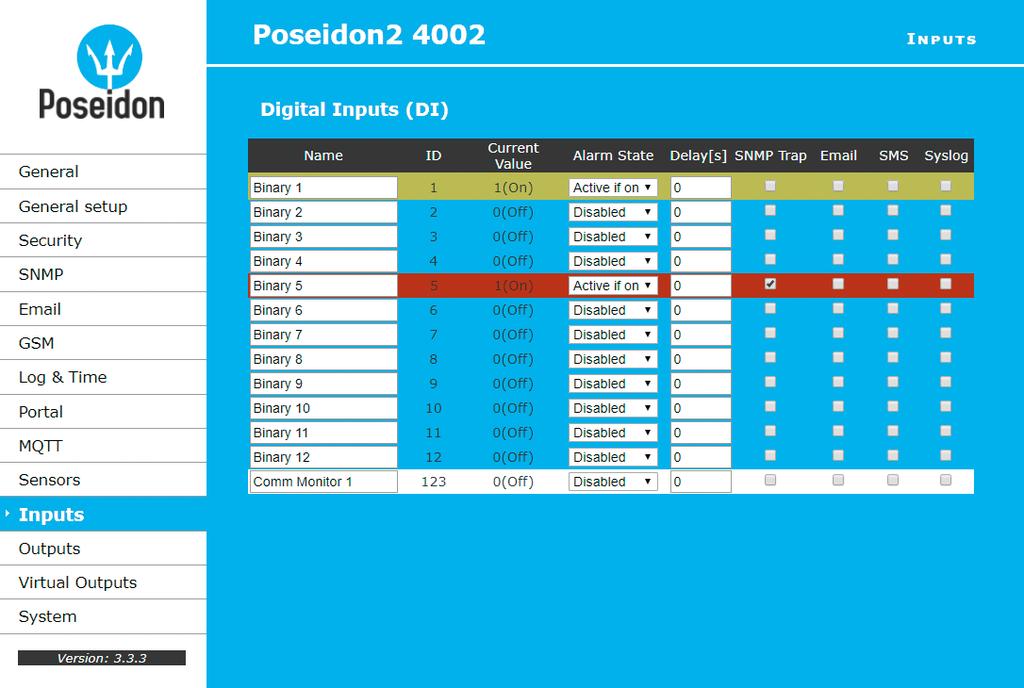The image size is (1024, 688).
Task: Enable Email alert for Binary 1
Action: pos(839,186)
